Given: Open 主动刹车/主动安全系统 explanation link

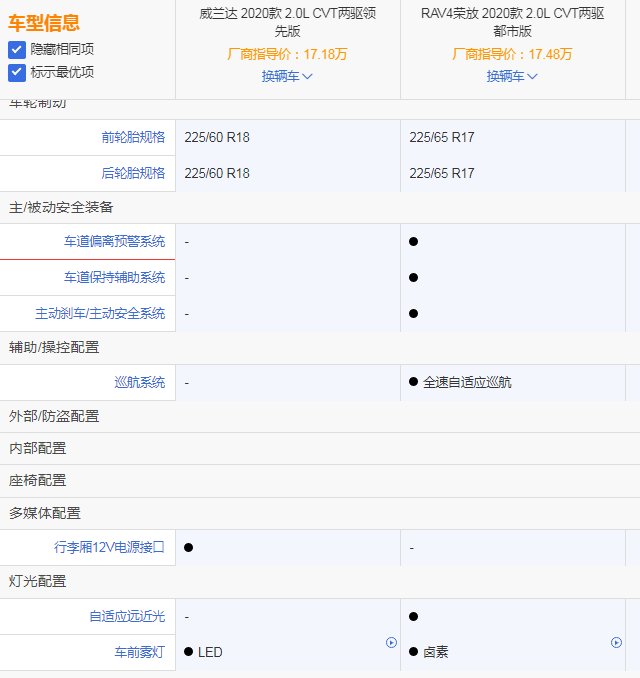Looking at the screenshot, I should (100, 313).
